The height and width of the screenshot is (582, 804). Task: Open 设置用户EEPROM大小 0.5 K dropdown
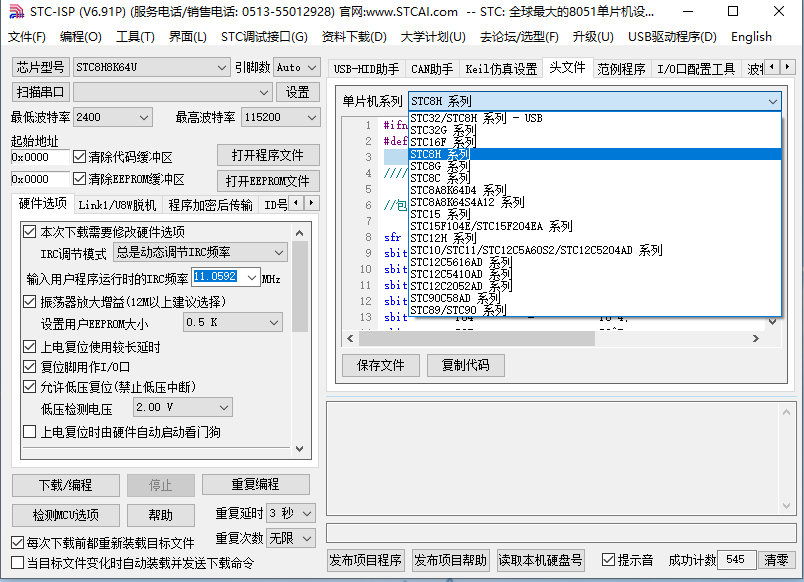(x=233, y=322)
